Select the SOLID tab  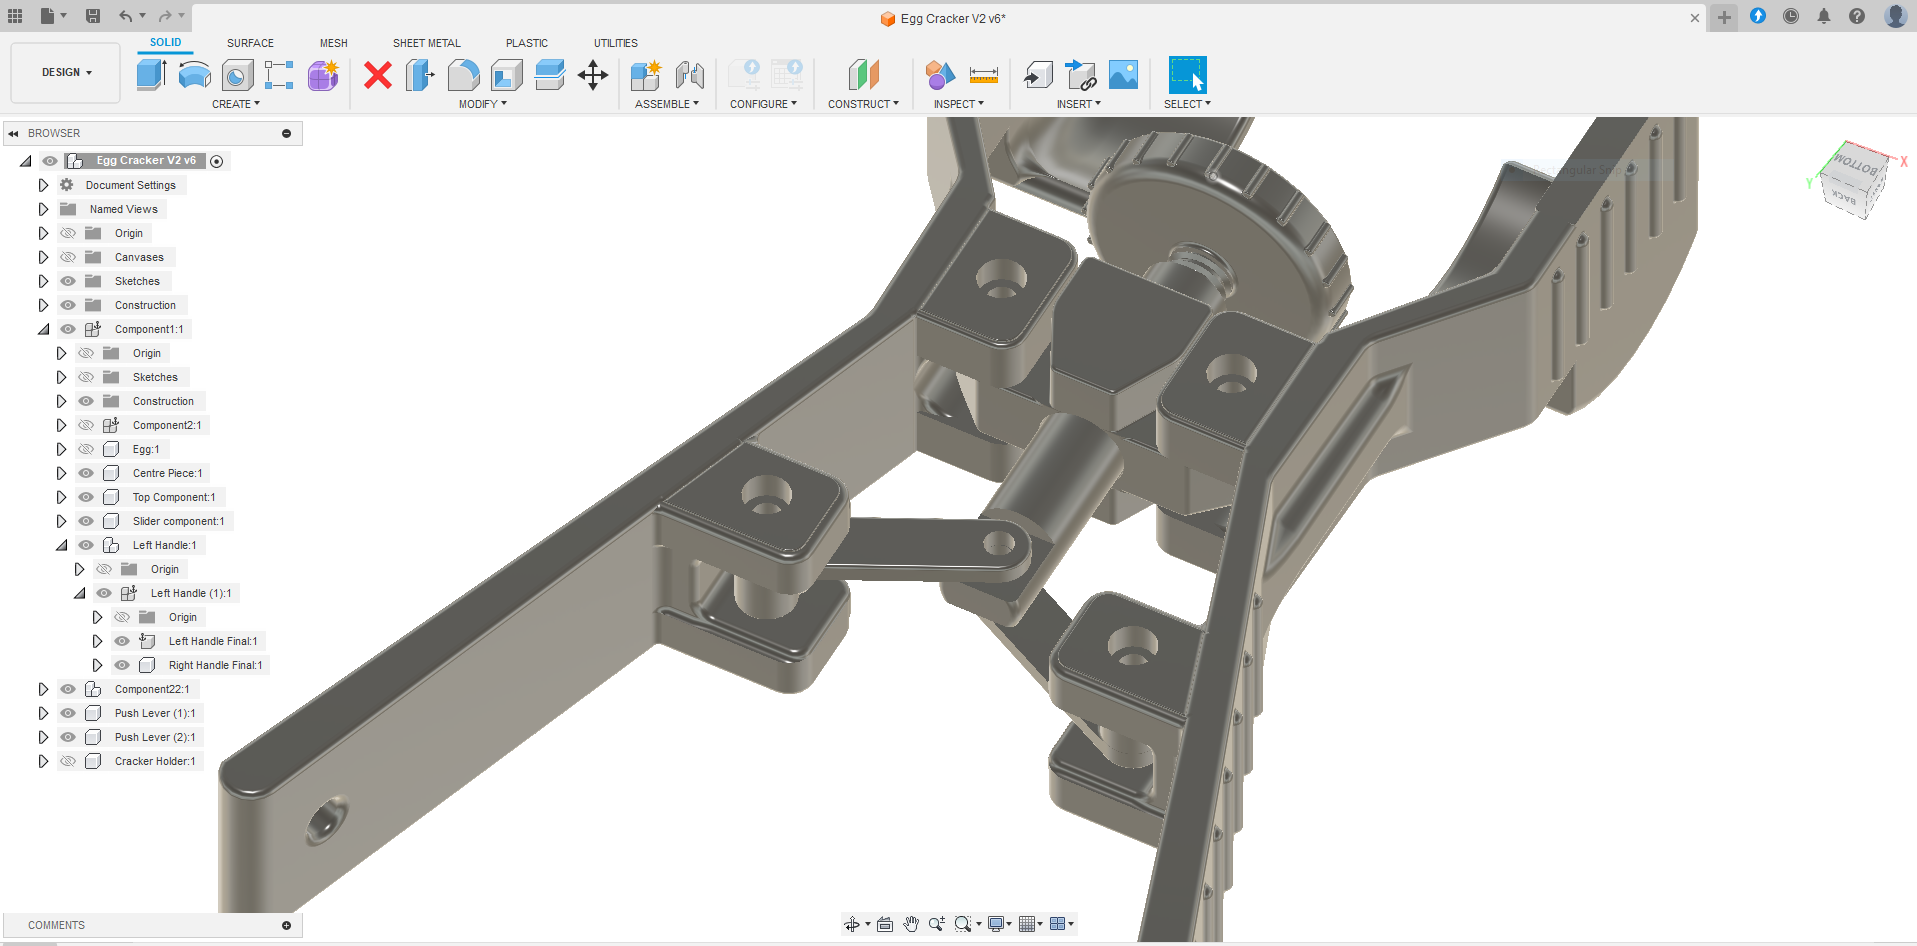pyautogui.click(x=166, y=42)
